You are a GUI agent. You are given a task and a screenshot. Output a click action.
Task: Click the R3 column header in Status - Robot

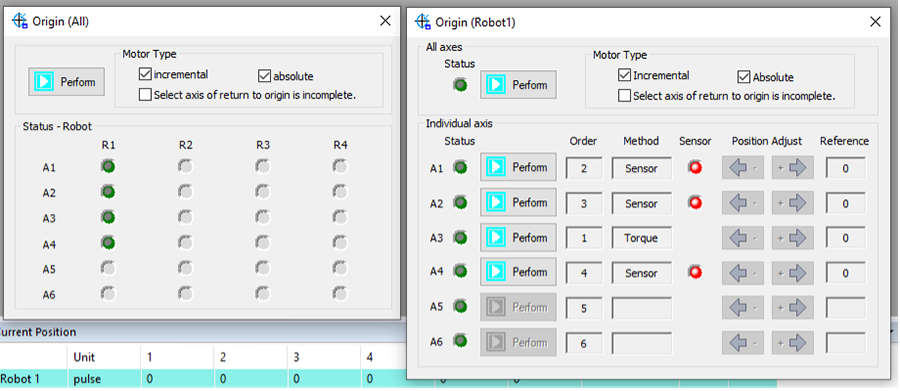[x=263, y=145]
